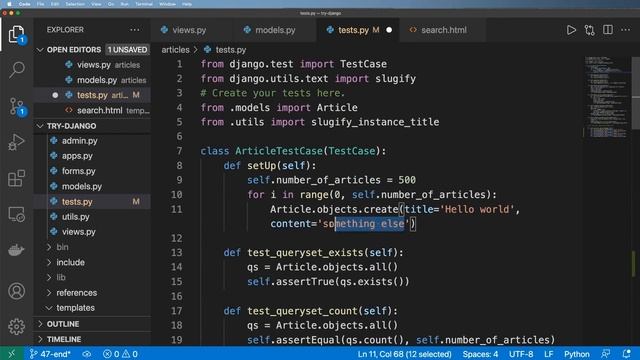Open the Explorer view in activity bar
640x360 pixels.
point(16,35)
